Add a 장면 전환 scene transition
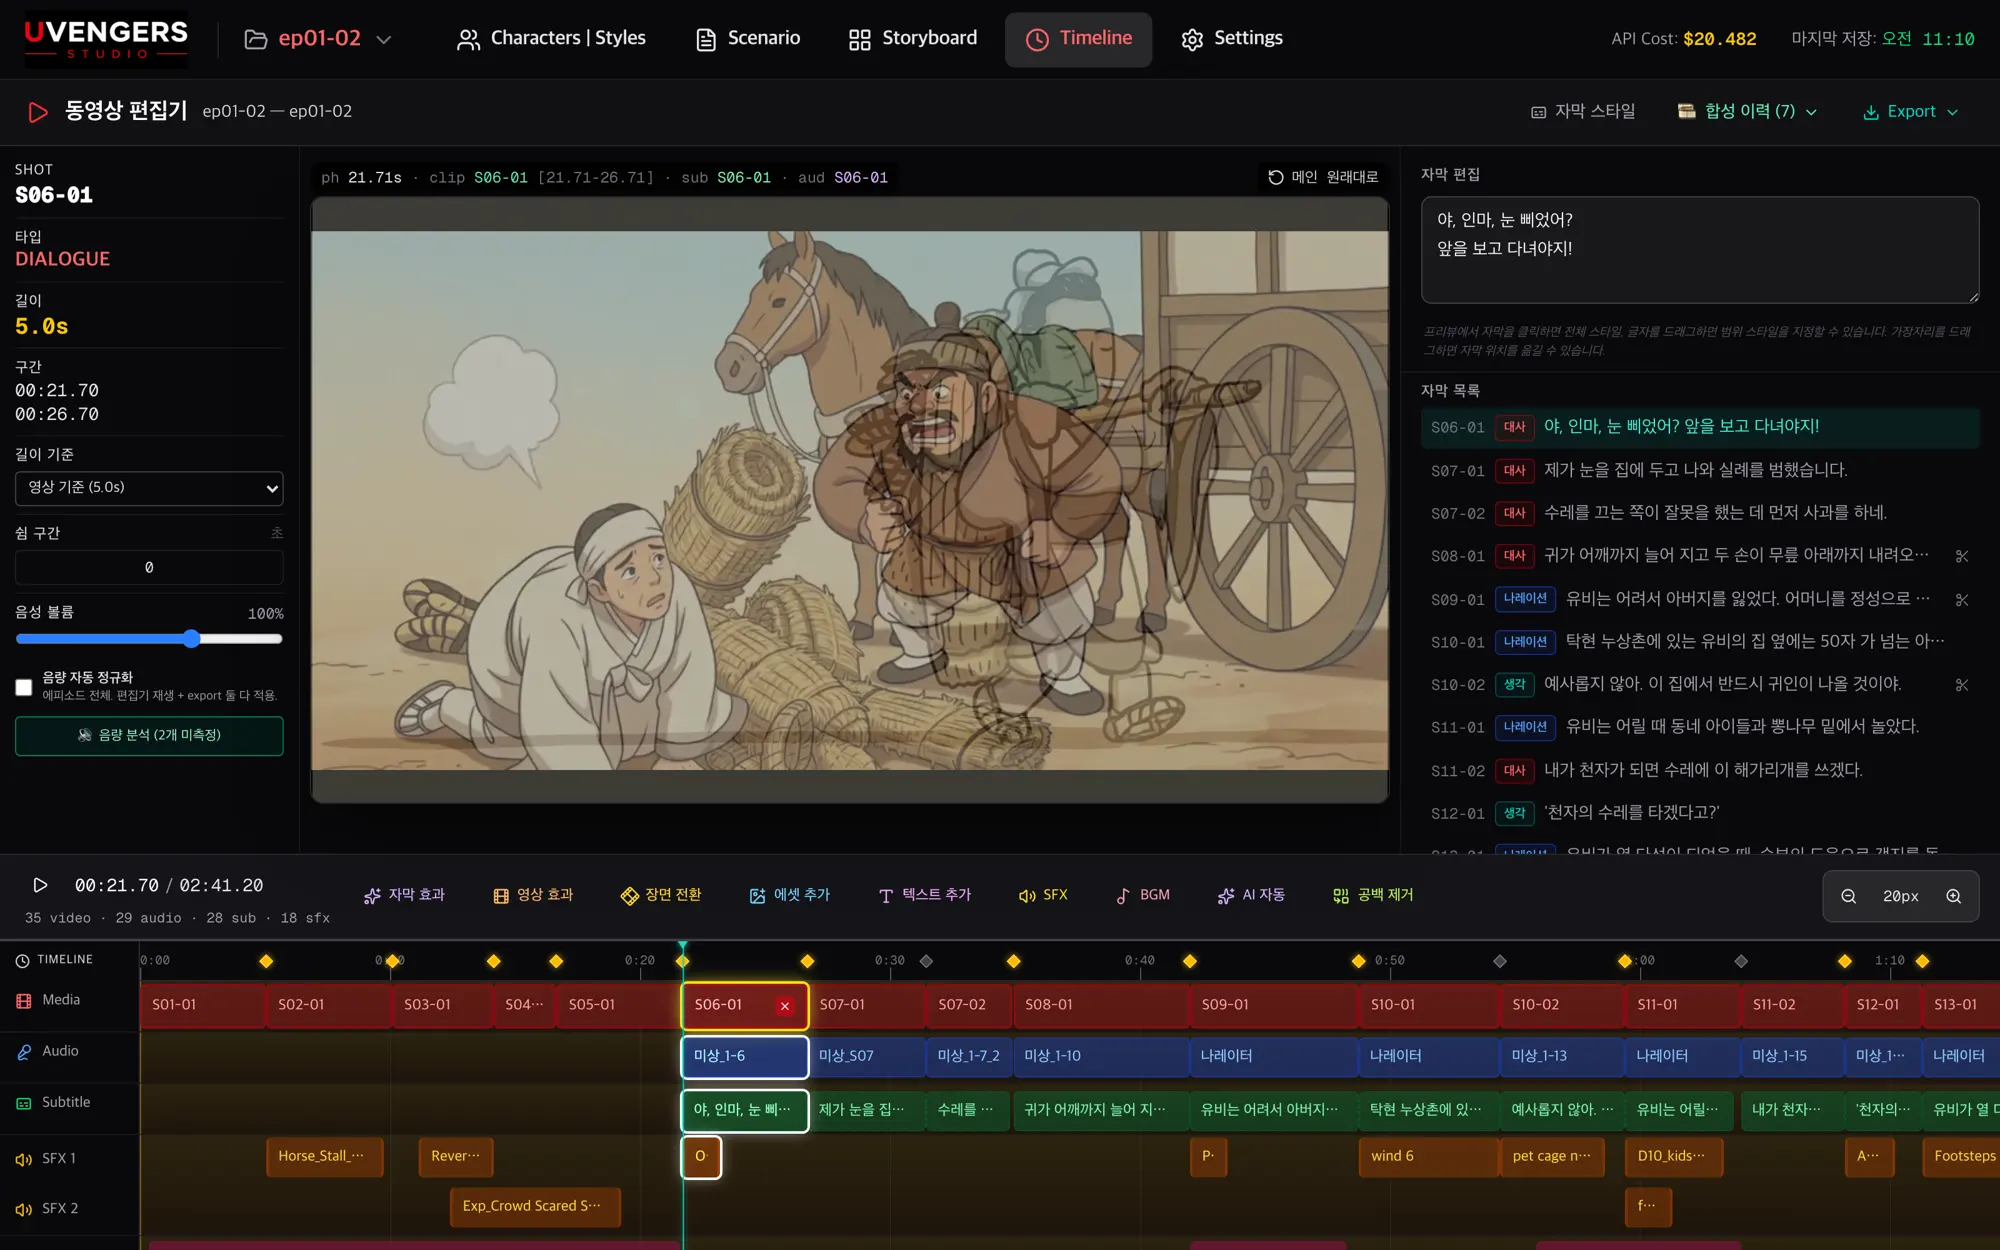Image resolution: width=2000 pixels, height=1250 pixels. tap(661, 895)
